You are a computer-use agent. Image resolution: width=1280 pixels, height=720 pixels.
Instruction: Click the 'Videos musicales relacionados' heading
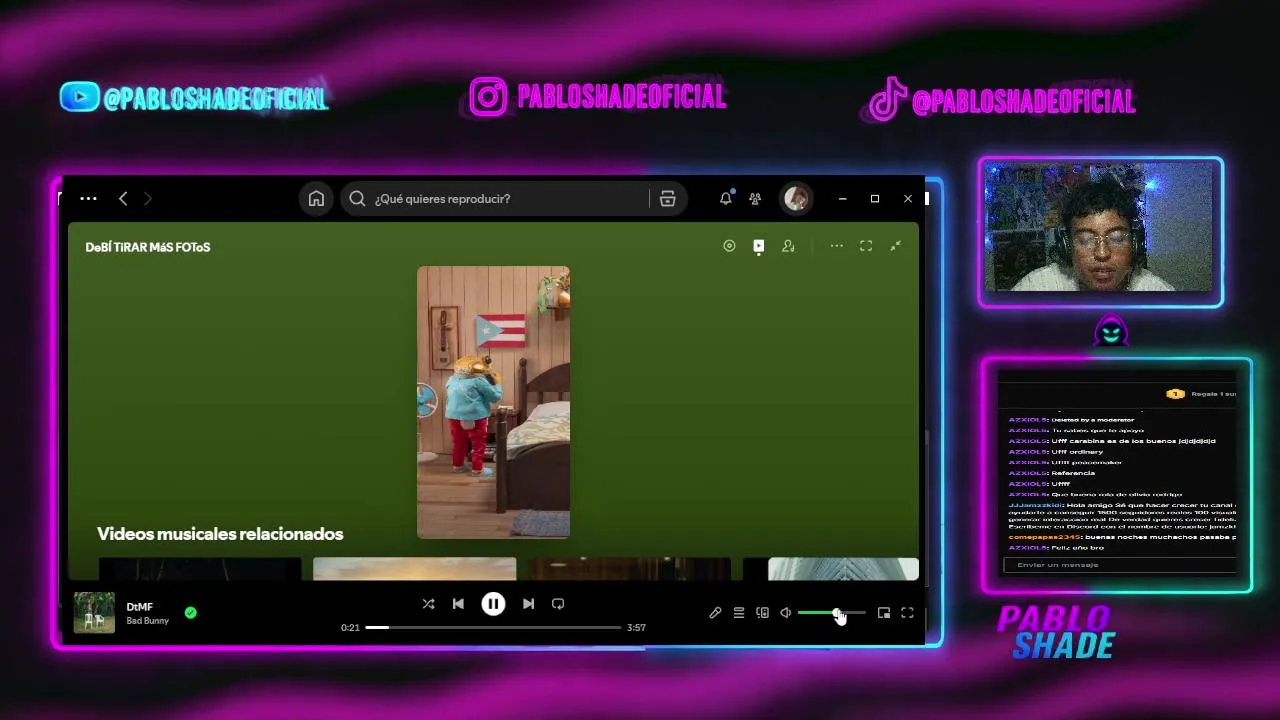[220, 534]
